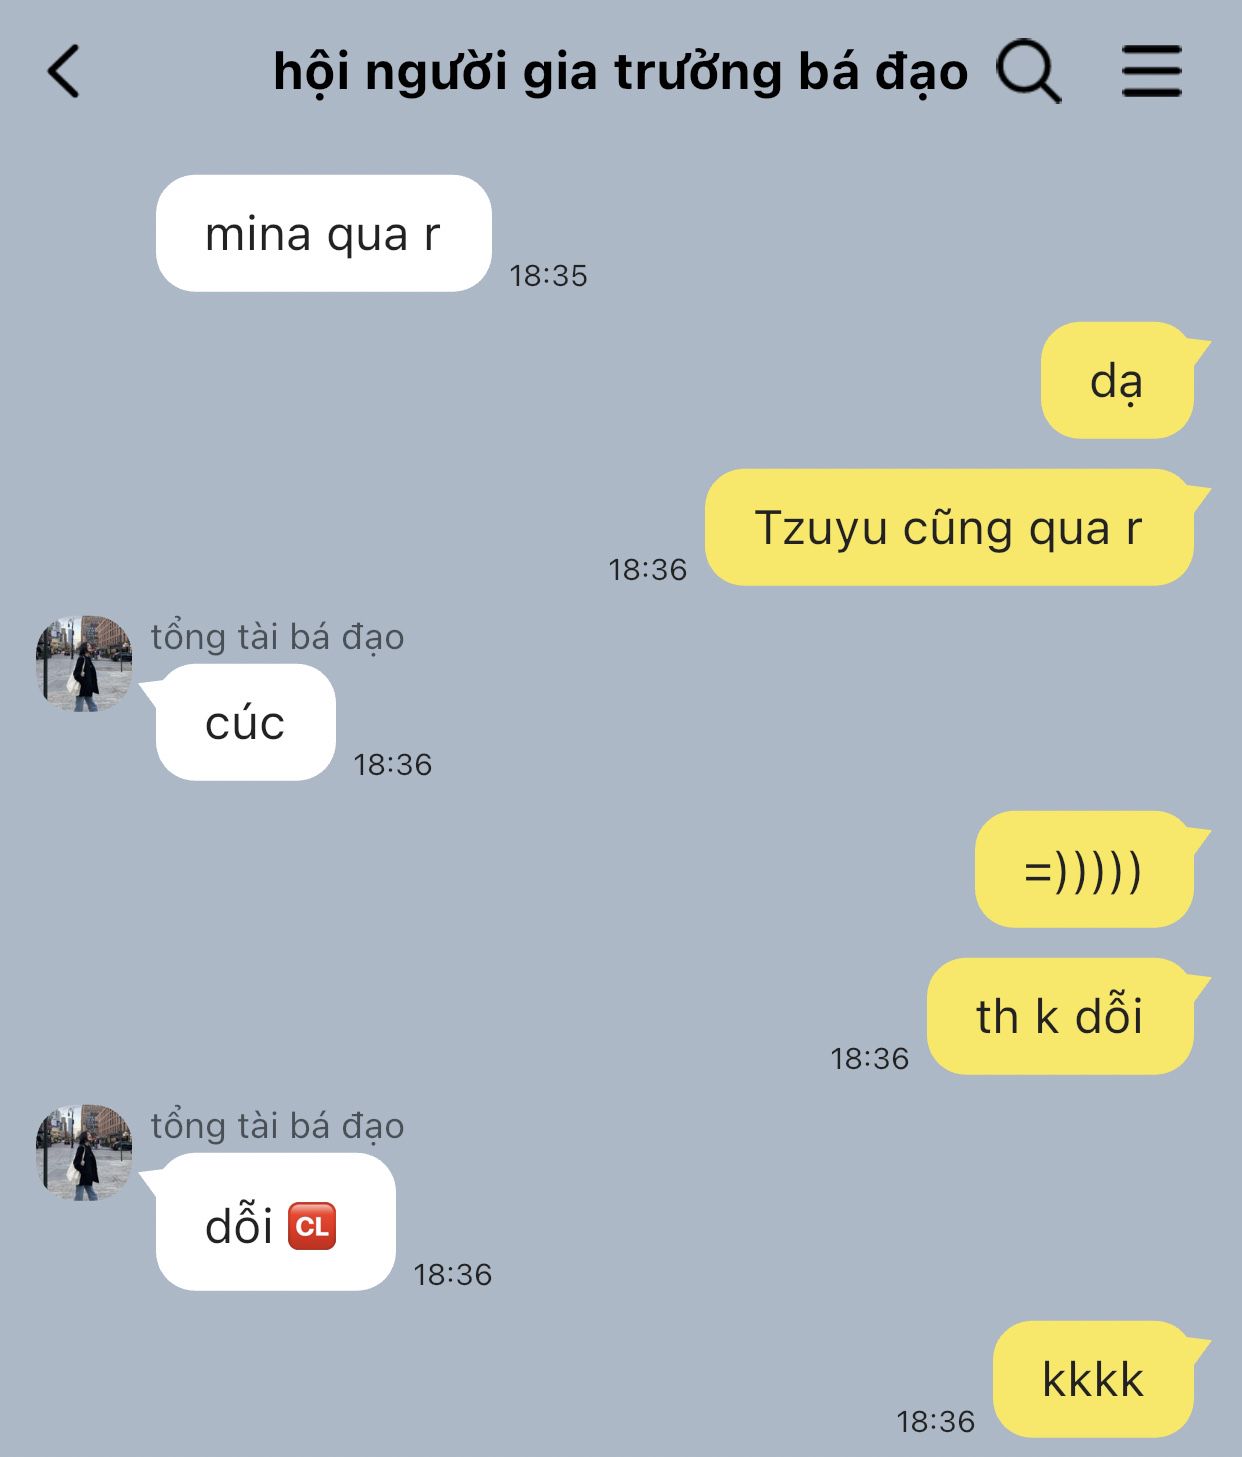The image size is (1242, 1457).
Task: Select the white 'cúc' message bubble
Action: tap(245, 722)
